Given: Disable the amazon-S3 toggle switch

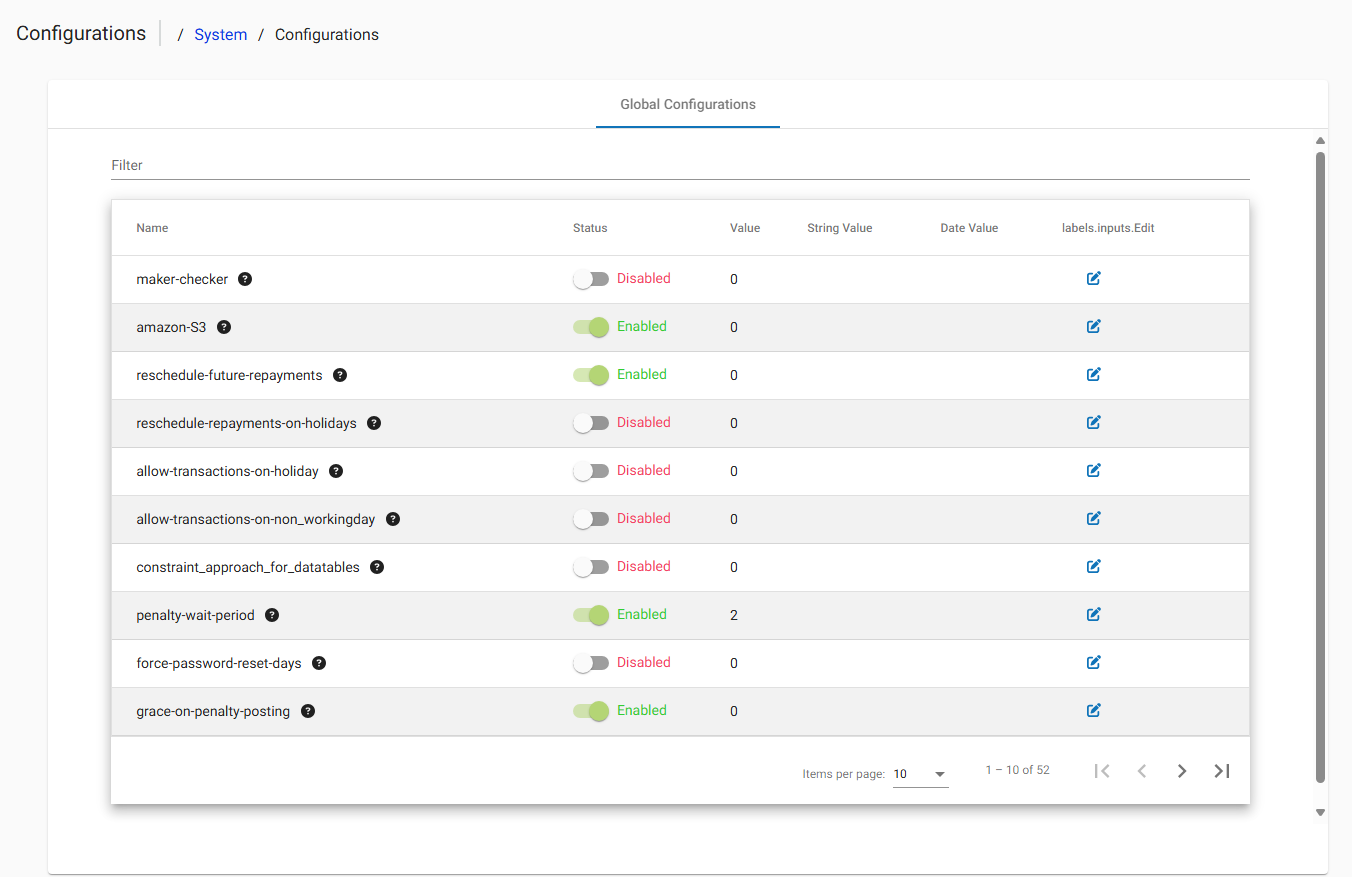Looking at the screenshot, I should [591, 327].
